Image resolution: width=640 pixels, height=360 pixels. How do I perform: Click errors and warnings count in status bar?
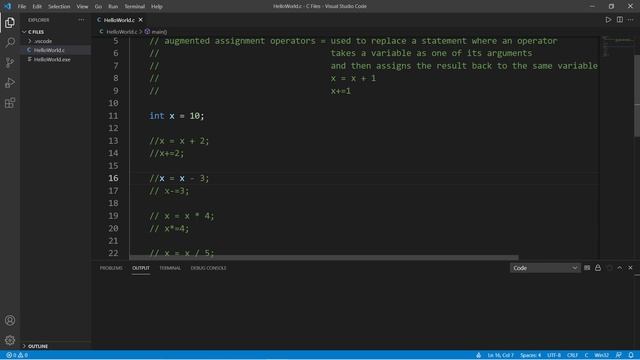pos(17,355)
